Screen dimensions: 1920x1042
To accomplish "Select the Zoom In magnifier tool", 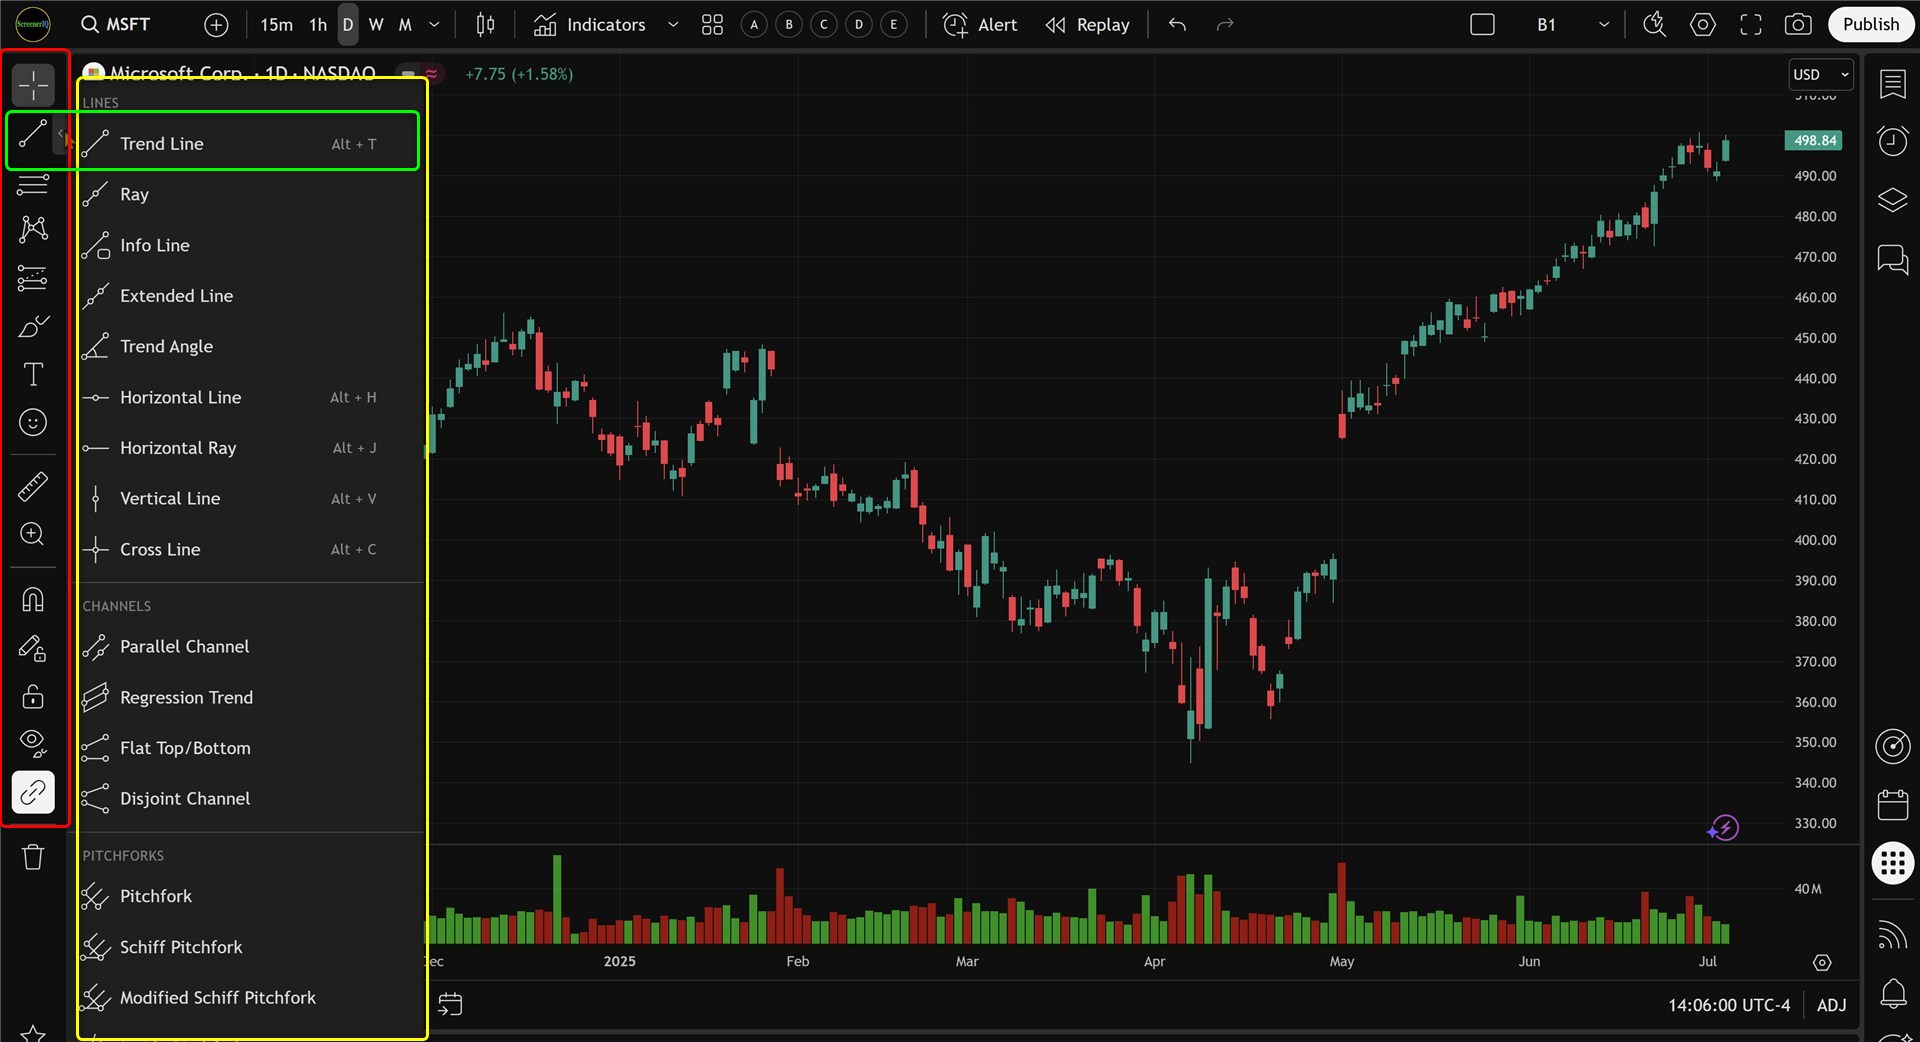I will [x=33, y=535].
